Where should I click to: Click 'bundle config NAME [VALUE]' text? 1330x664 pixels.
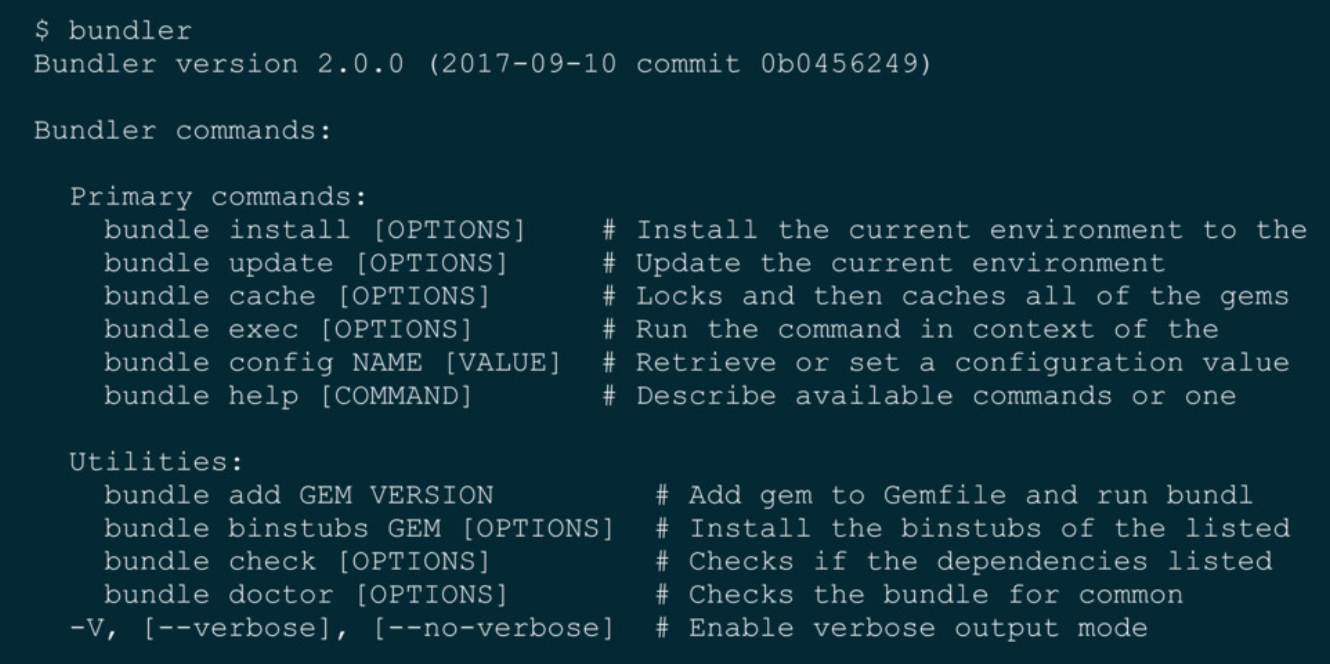click(x=332, y=363)
